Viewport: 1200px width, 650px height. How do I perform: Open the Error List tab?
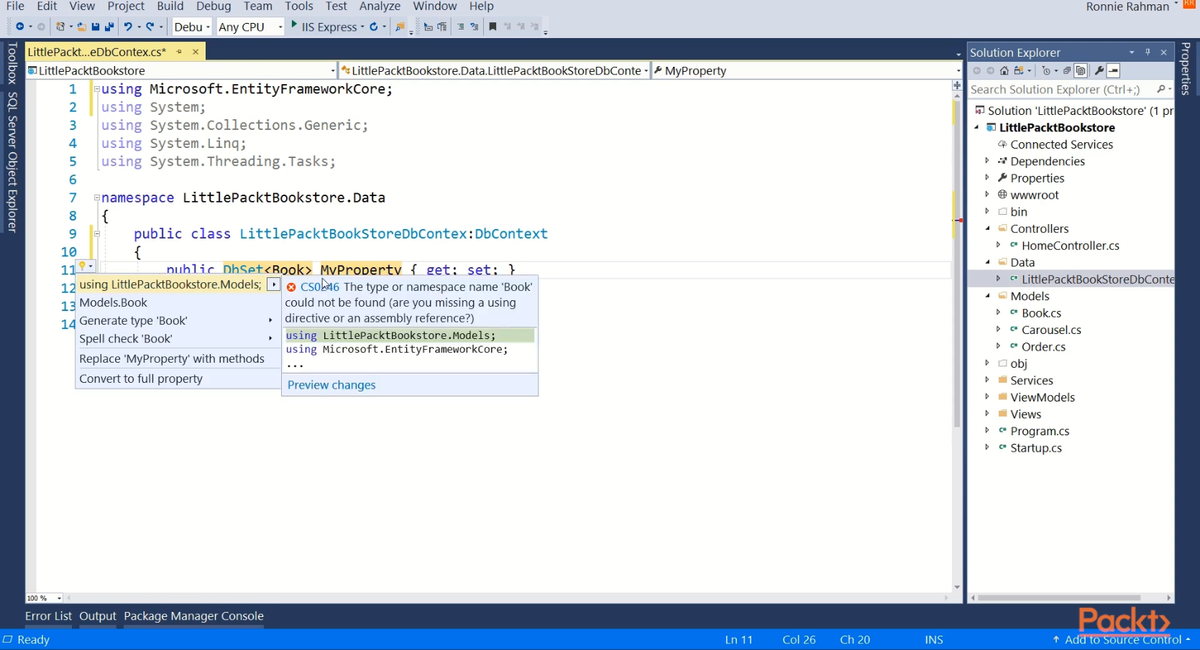click(48, 616)
